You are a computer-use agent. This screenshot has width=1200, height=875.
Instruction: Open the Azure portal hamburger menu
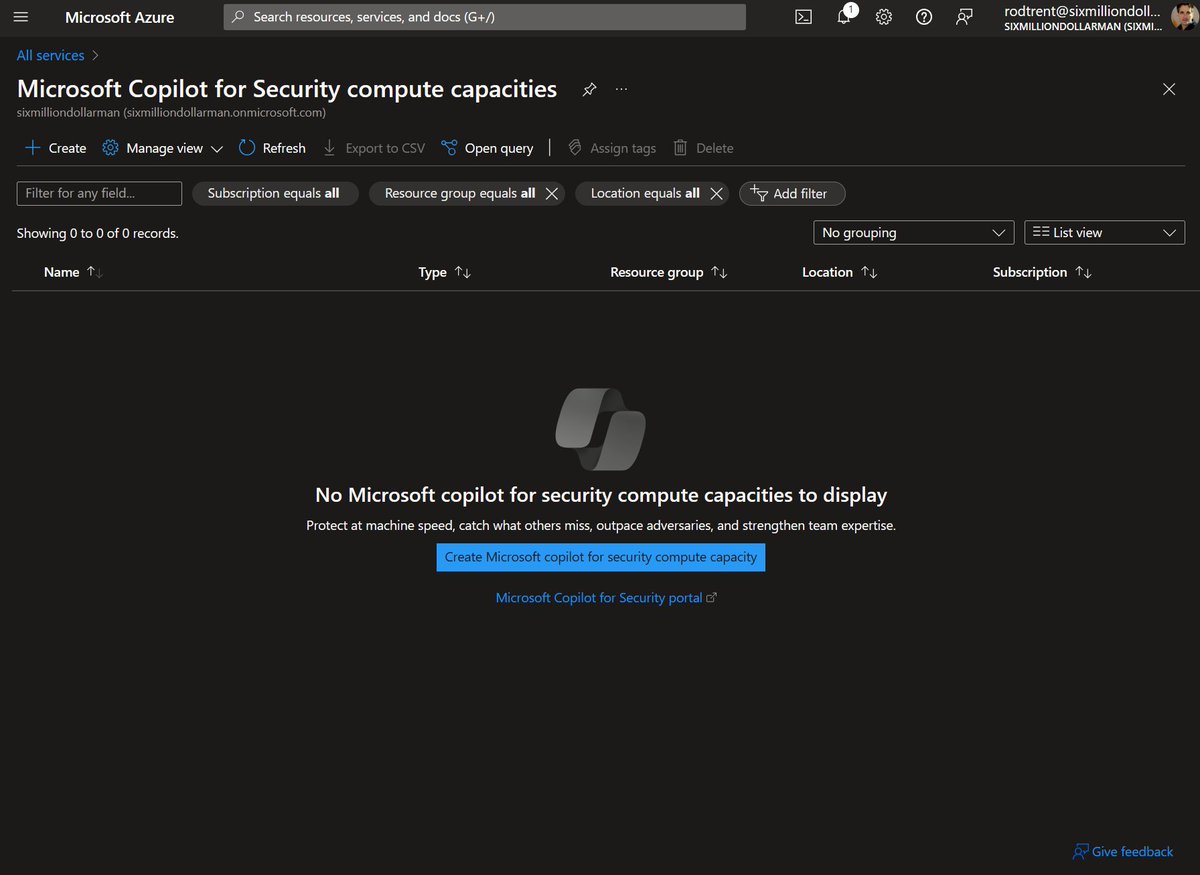click(21, 17)
